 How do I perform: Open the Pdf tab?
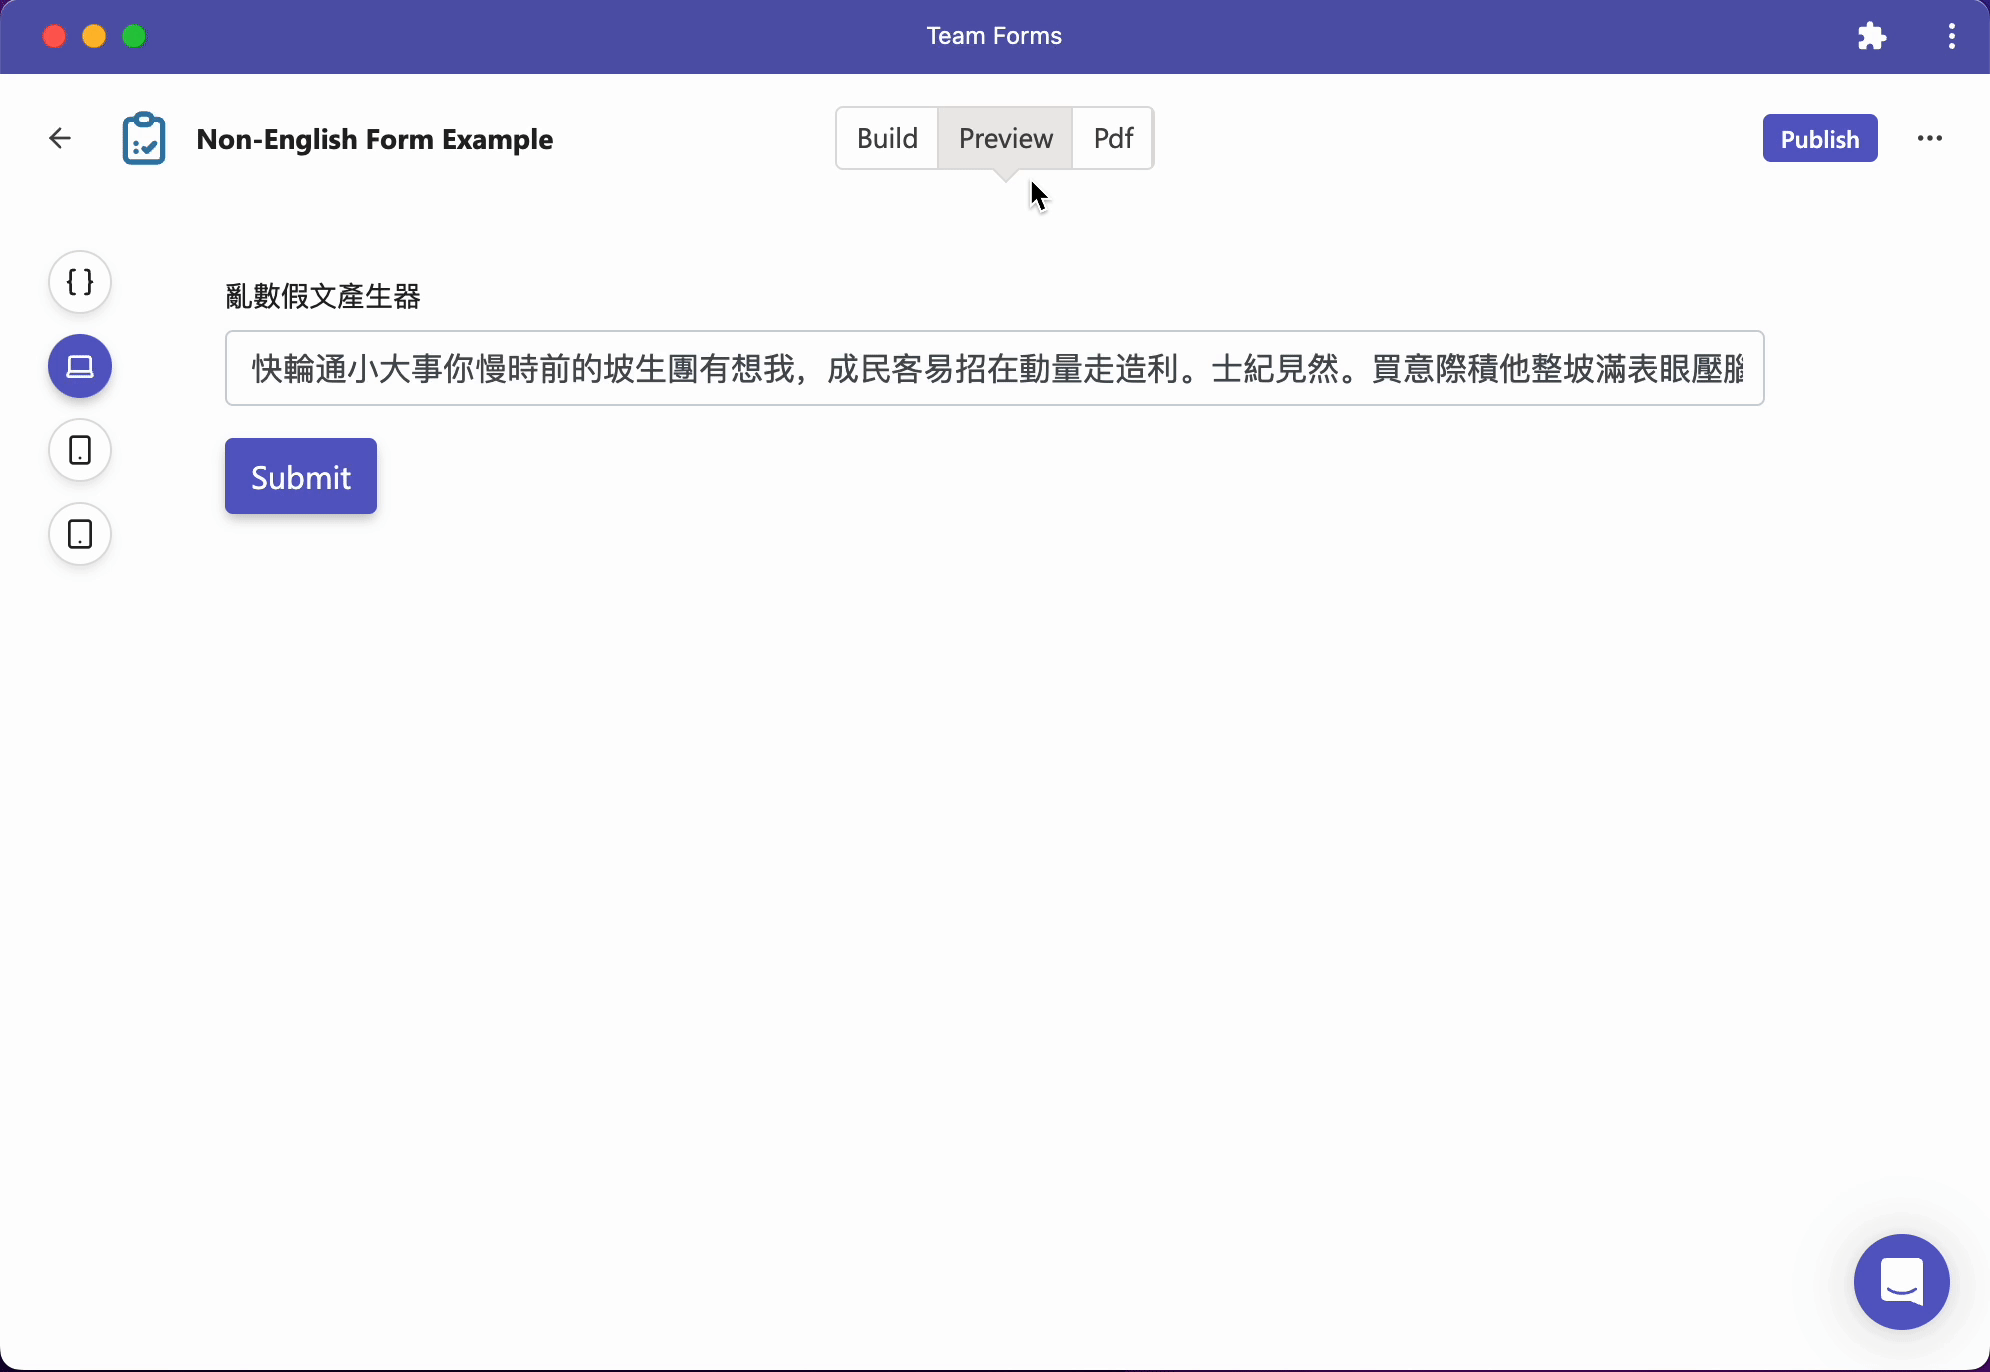point(1113,138)
